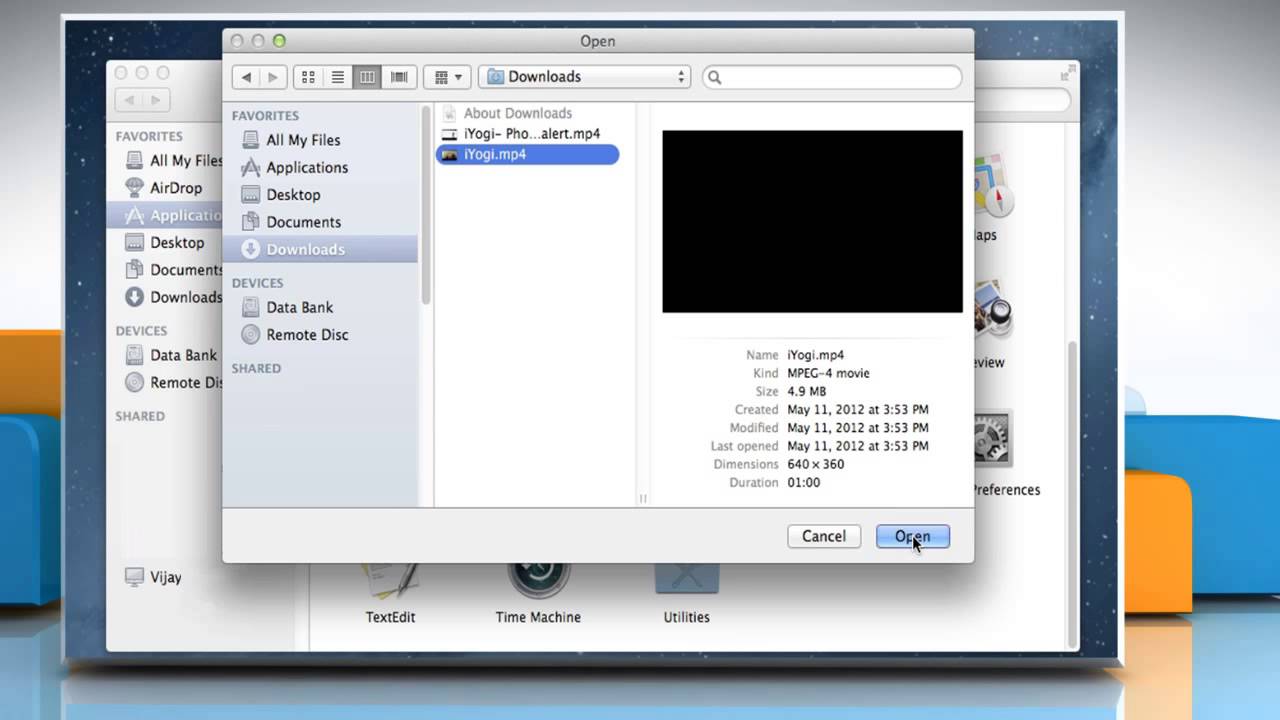The width and height of the screenshot is (1280, 720).
Task: Switch Open dialog to column view
Action: [x=368, y=77]
